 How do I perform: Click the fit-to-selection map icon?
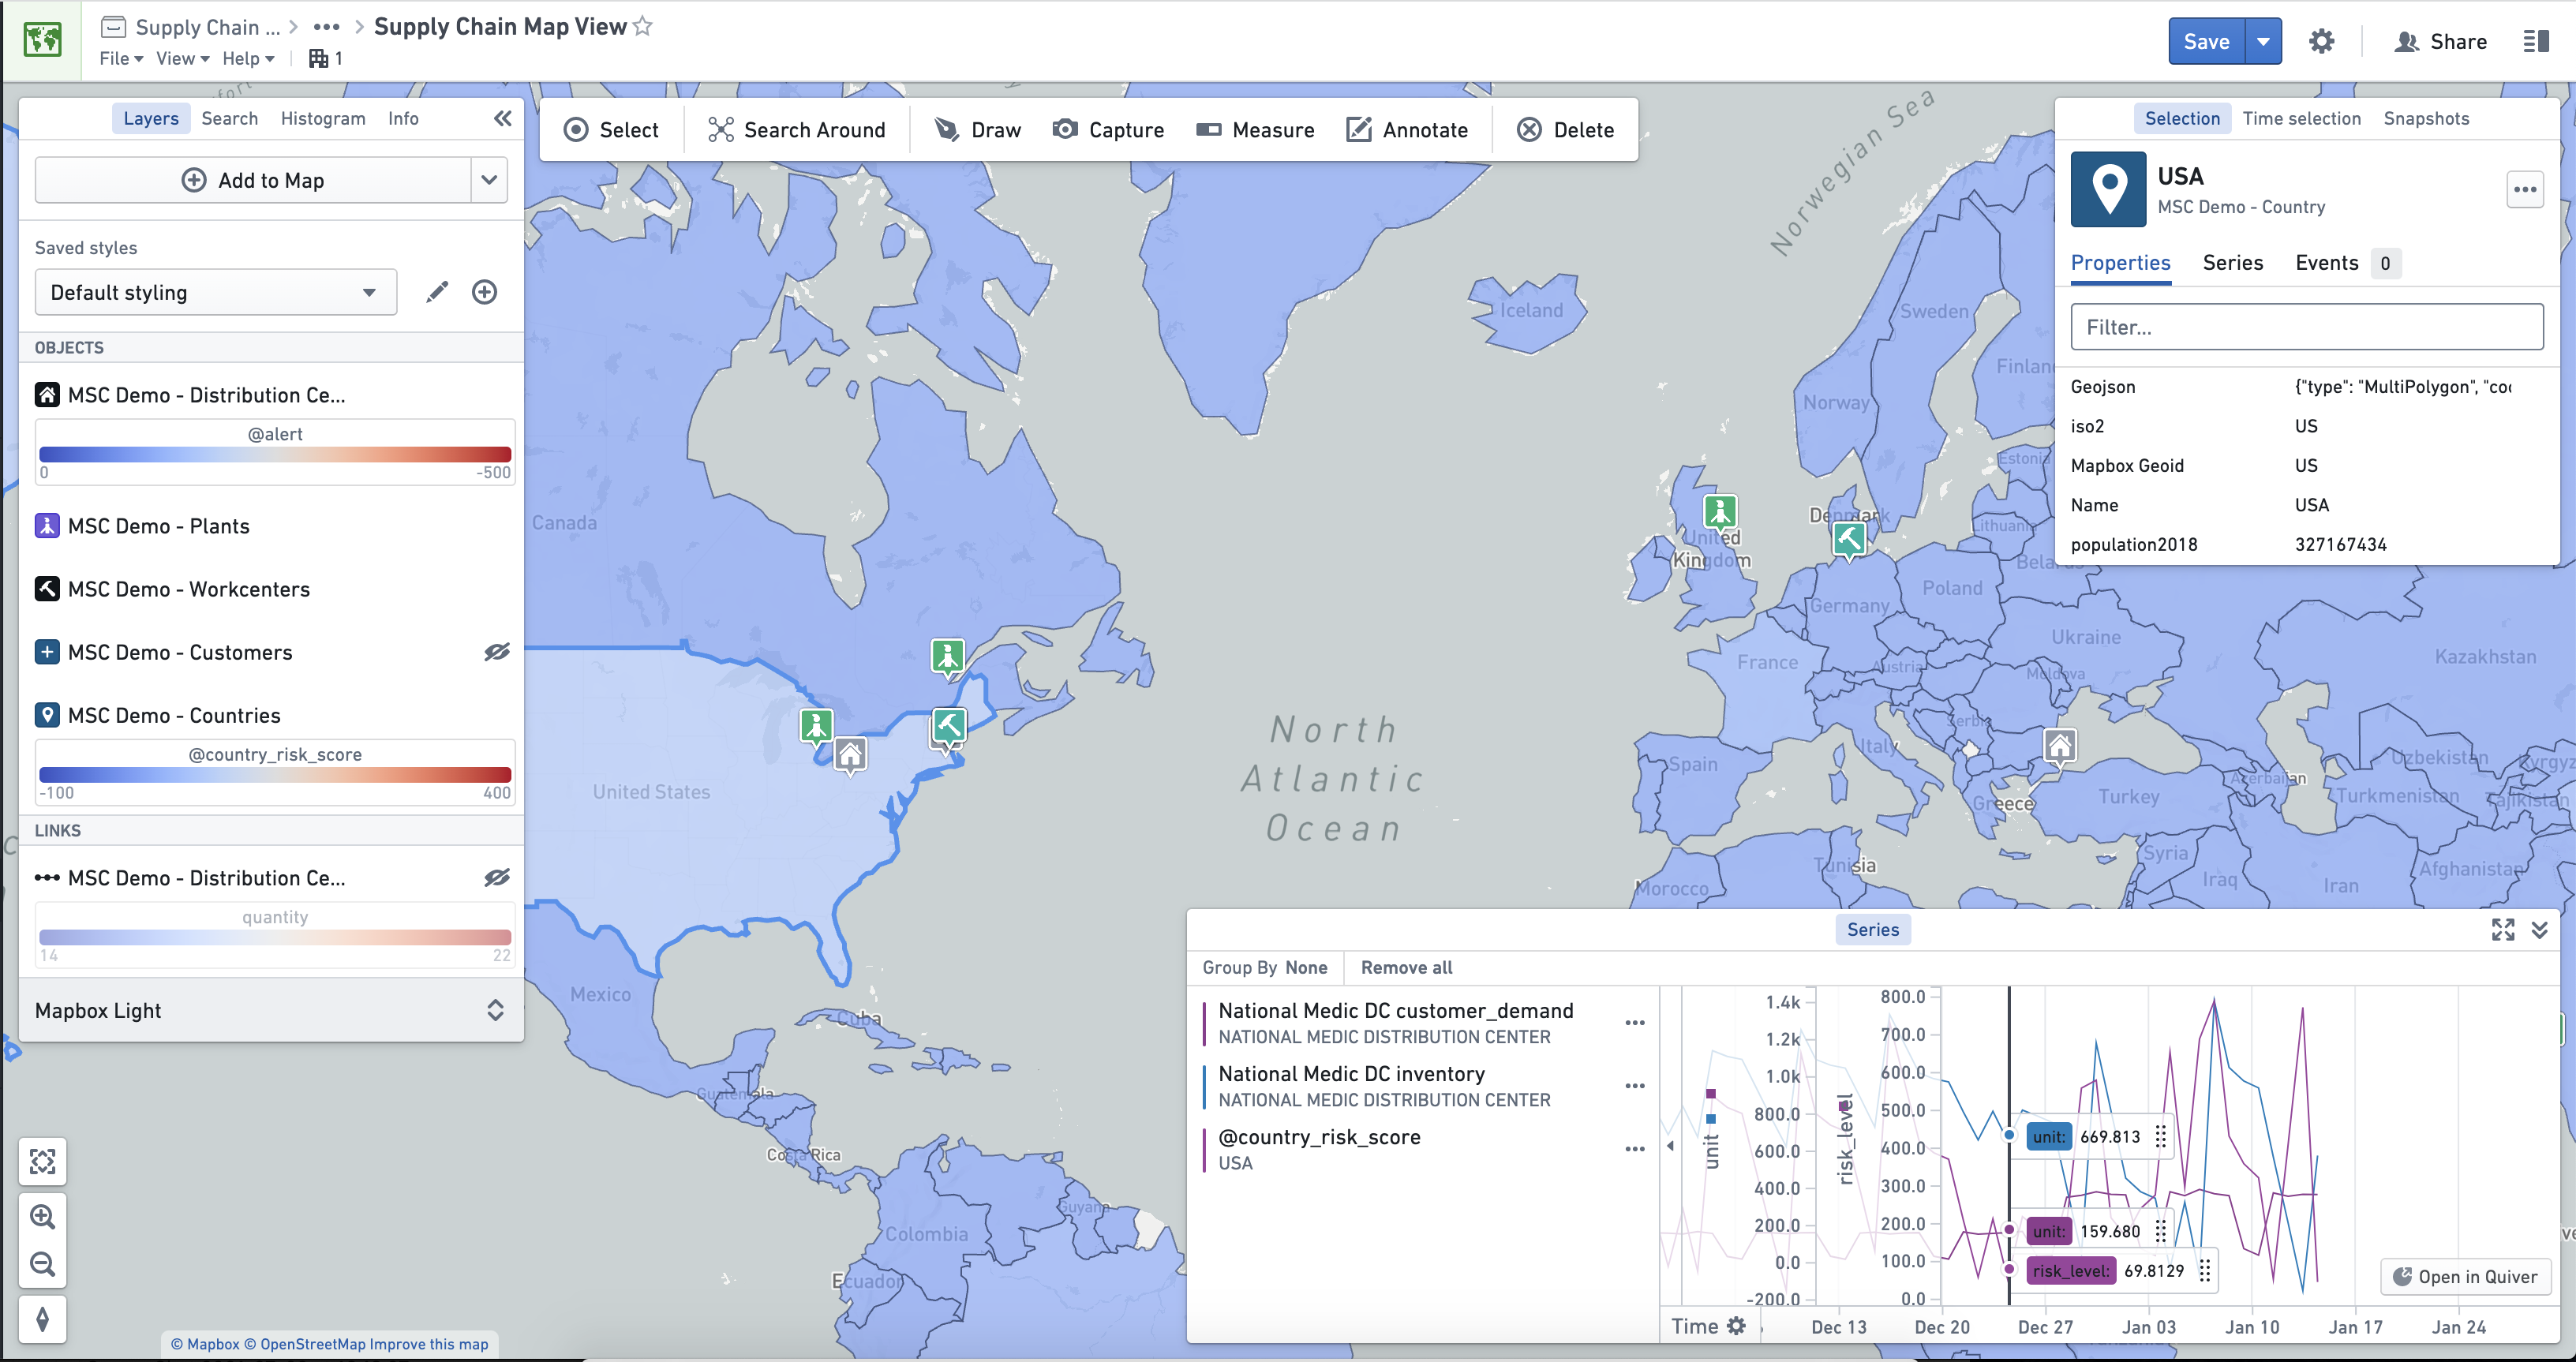coord(43,1161)
